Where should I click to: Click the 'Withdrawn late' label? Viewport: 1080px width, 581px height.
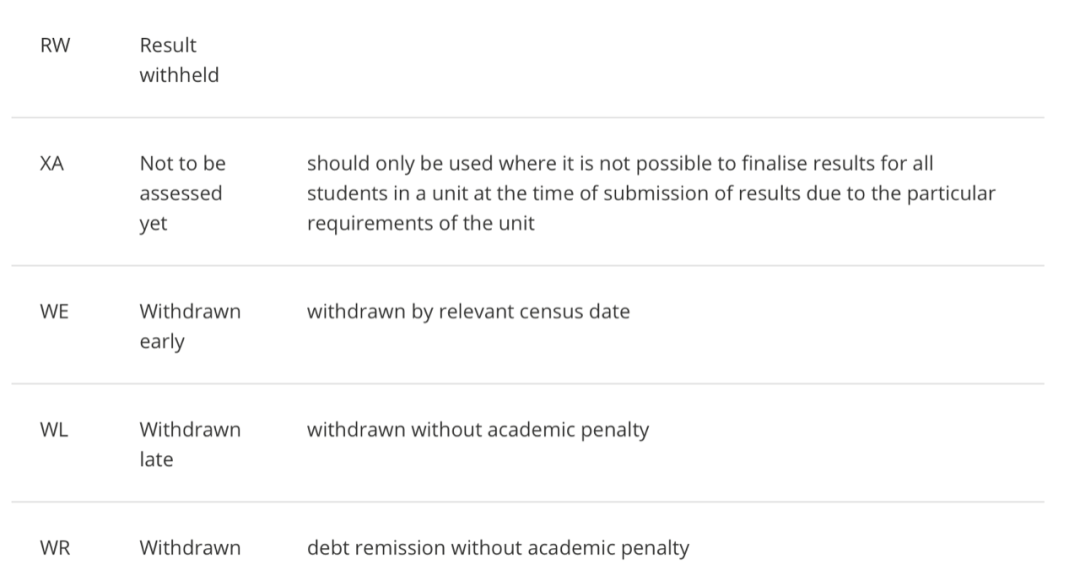tap(190, 445)
